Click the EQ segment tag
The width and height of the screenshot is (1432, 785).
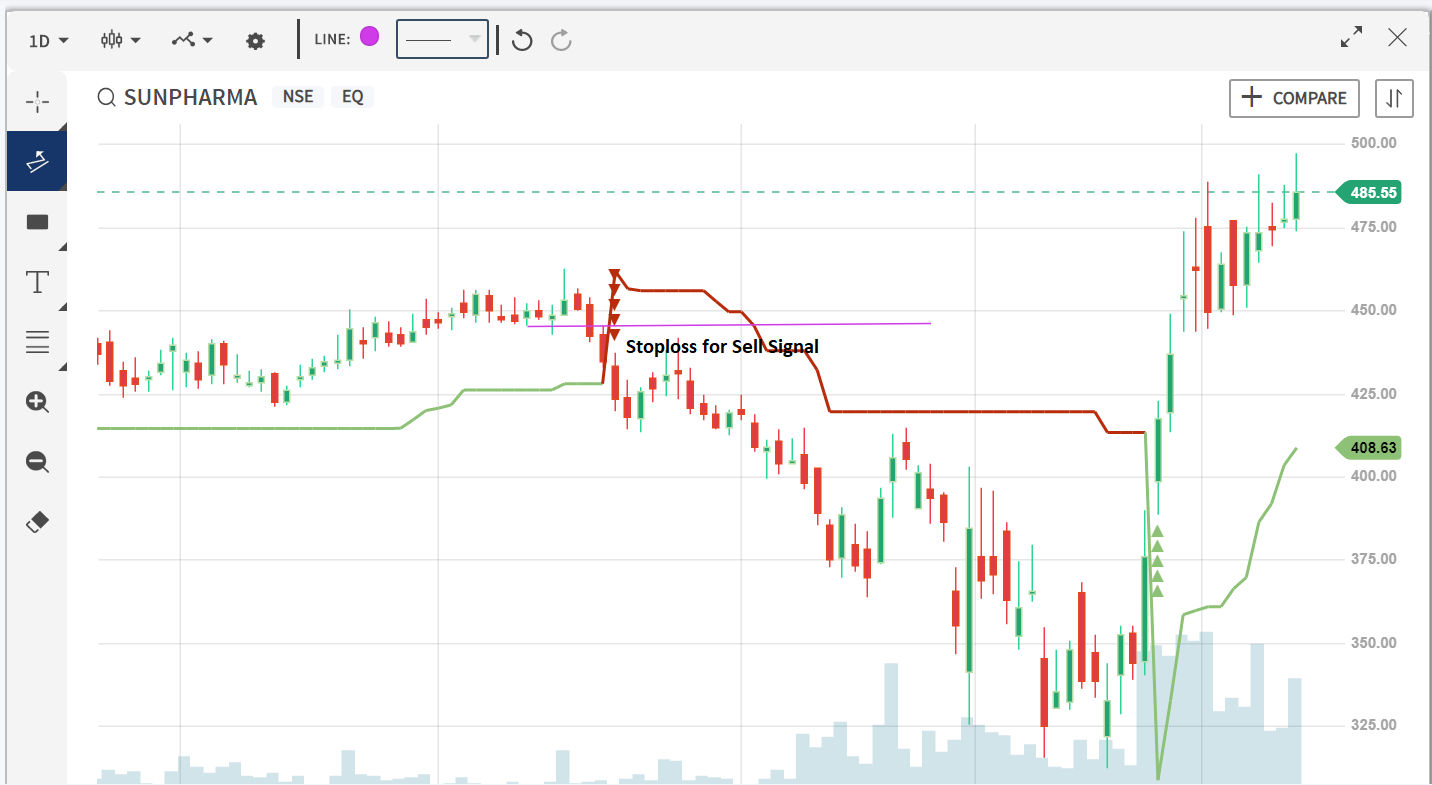point(353,97)
